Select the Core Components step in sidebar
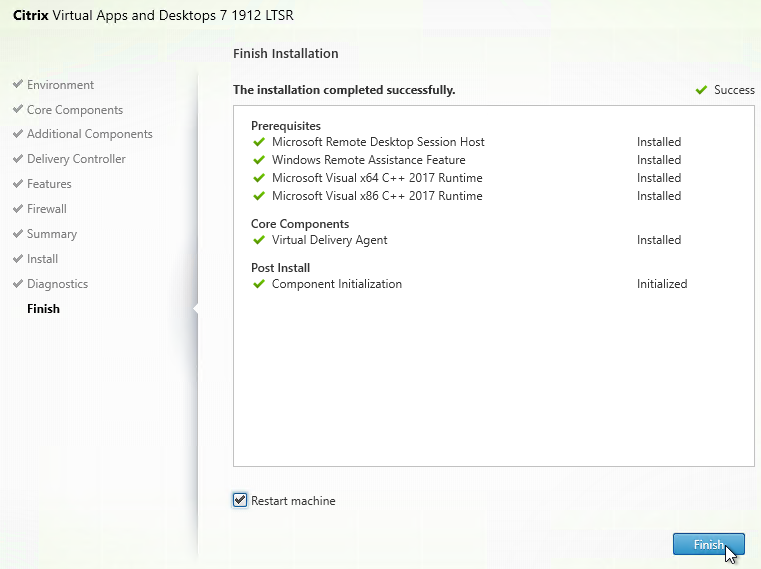This screenshot has height=569, width=761. pos(75,110)
